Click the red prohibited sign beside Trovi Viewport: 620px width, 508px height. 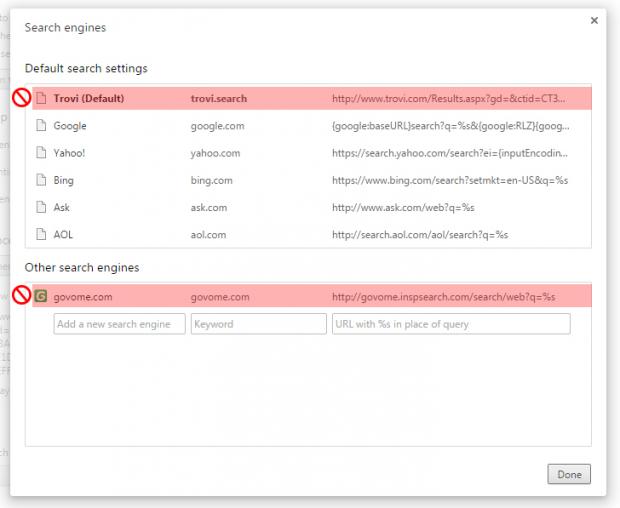[20, 98]
